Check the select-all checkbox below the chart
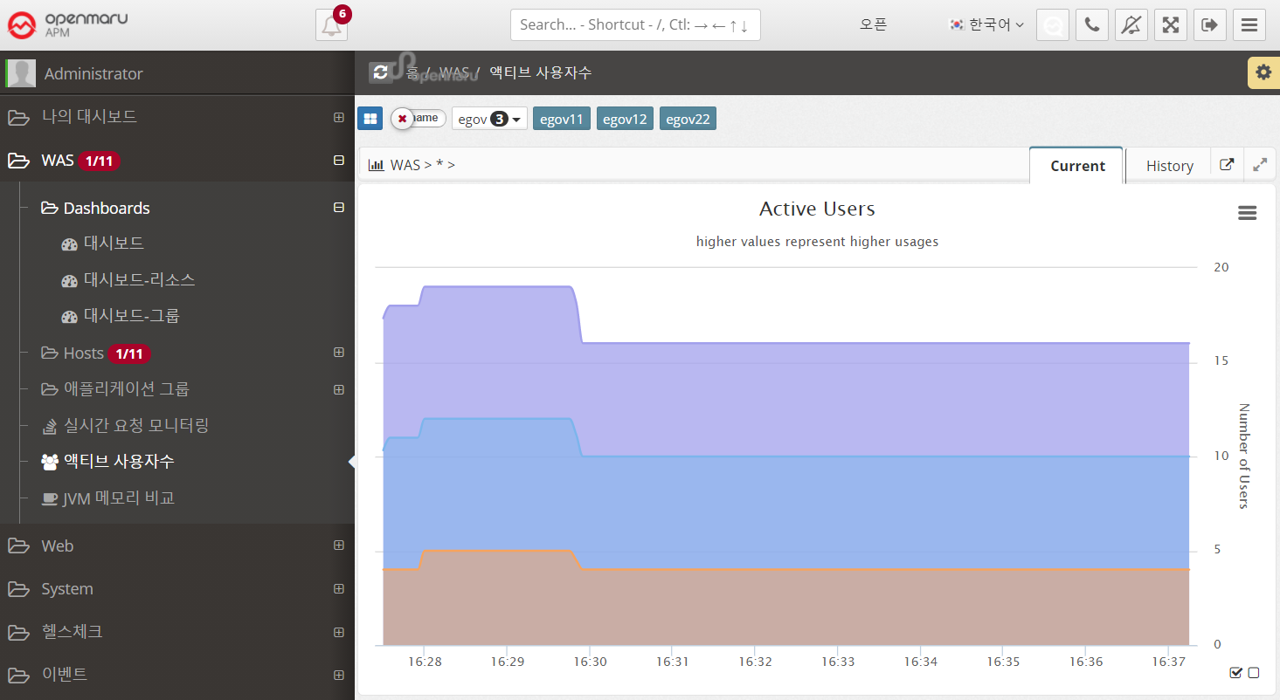Viewport: 1280px width, 700px height. pos(1236,673)
